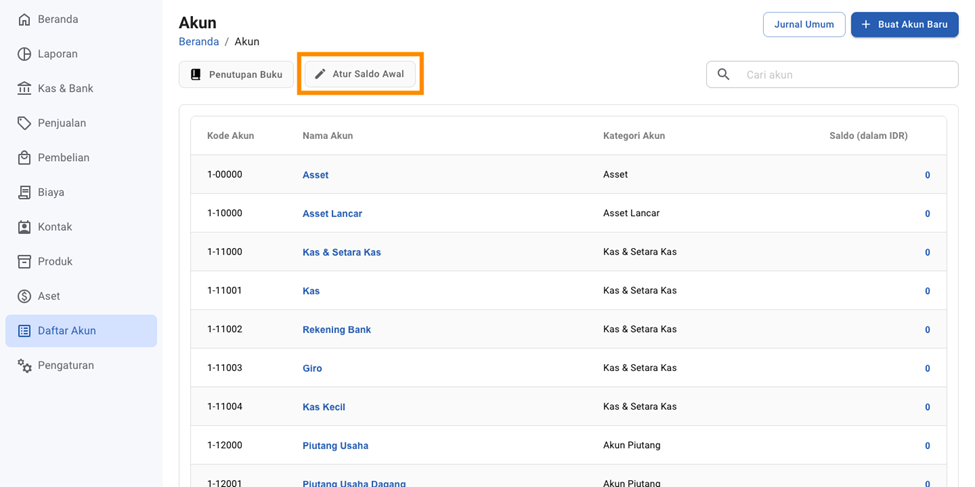The width and height of the screenshot is (975, 487).
Task: Click the Pembelian shopping bag icon
Action: 24,158
